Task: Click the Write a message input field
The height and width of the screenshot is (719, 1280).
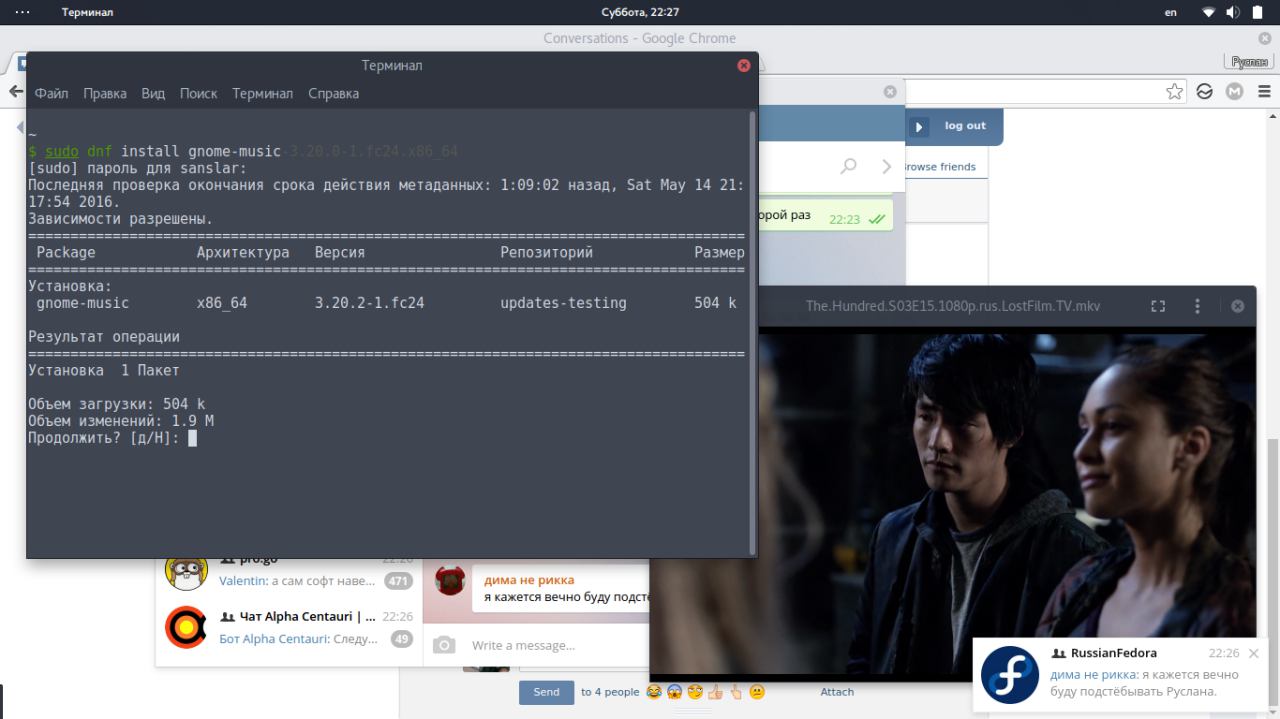Action: point(555,646)
